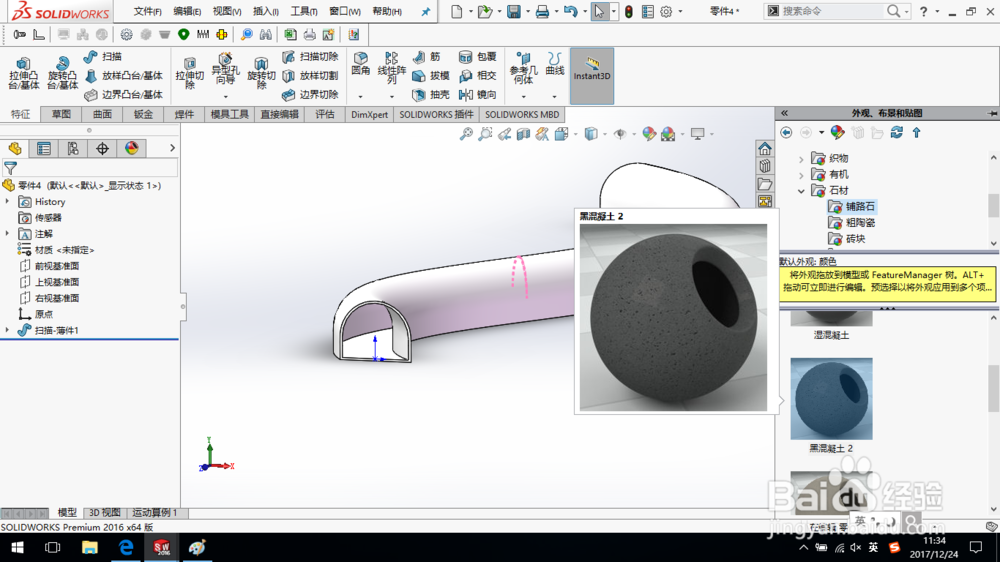This screenshot has height=562, width=1000.
Task: Click the Intersect (相交) tool
Action: click(478, 76)
